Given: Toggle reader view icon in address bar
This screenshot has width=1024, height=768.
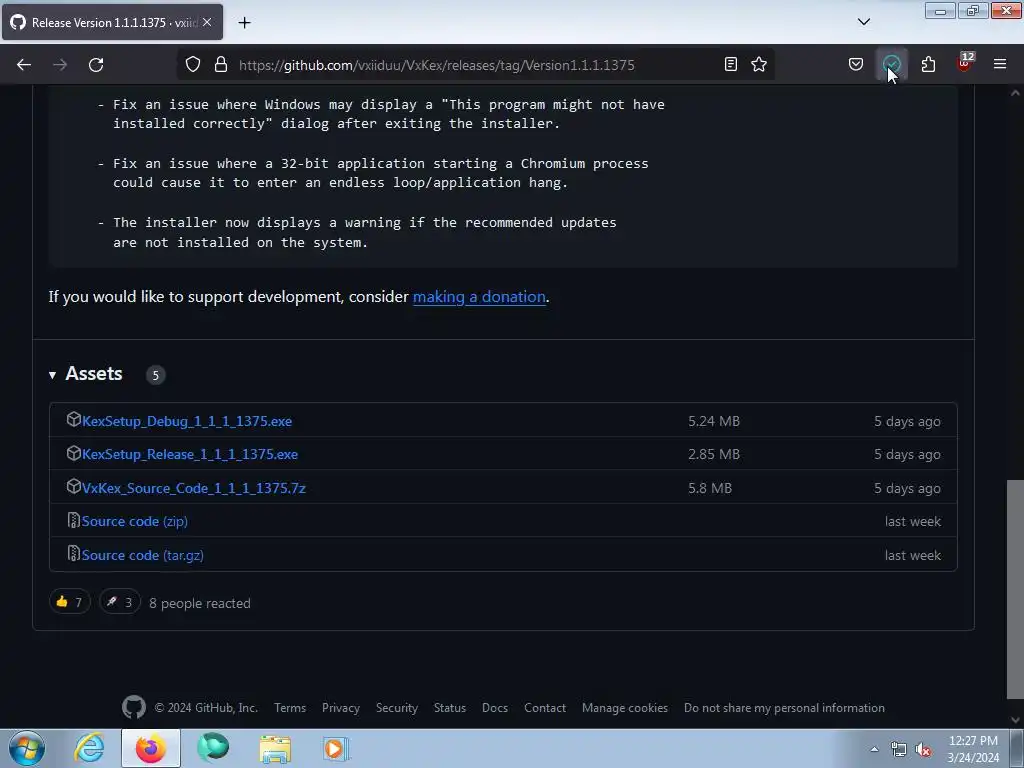Looking at the screenshot, I should tap(731, 64).
